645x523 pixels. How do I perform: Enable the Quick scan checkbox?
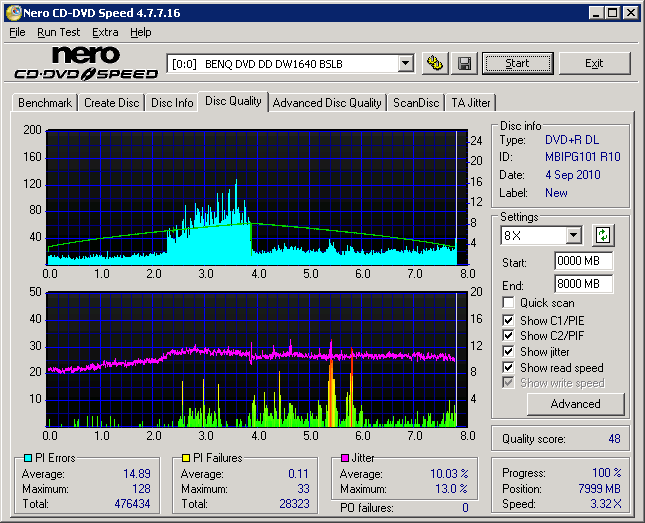(x=509, y=303)
